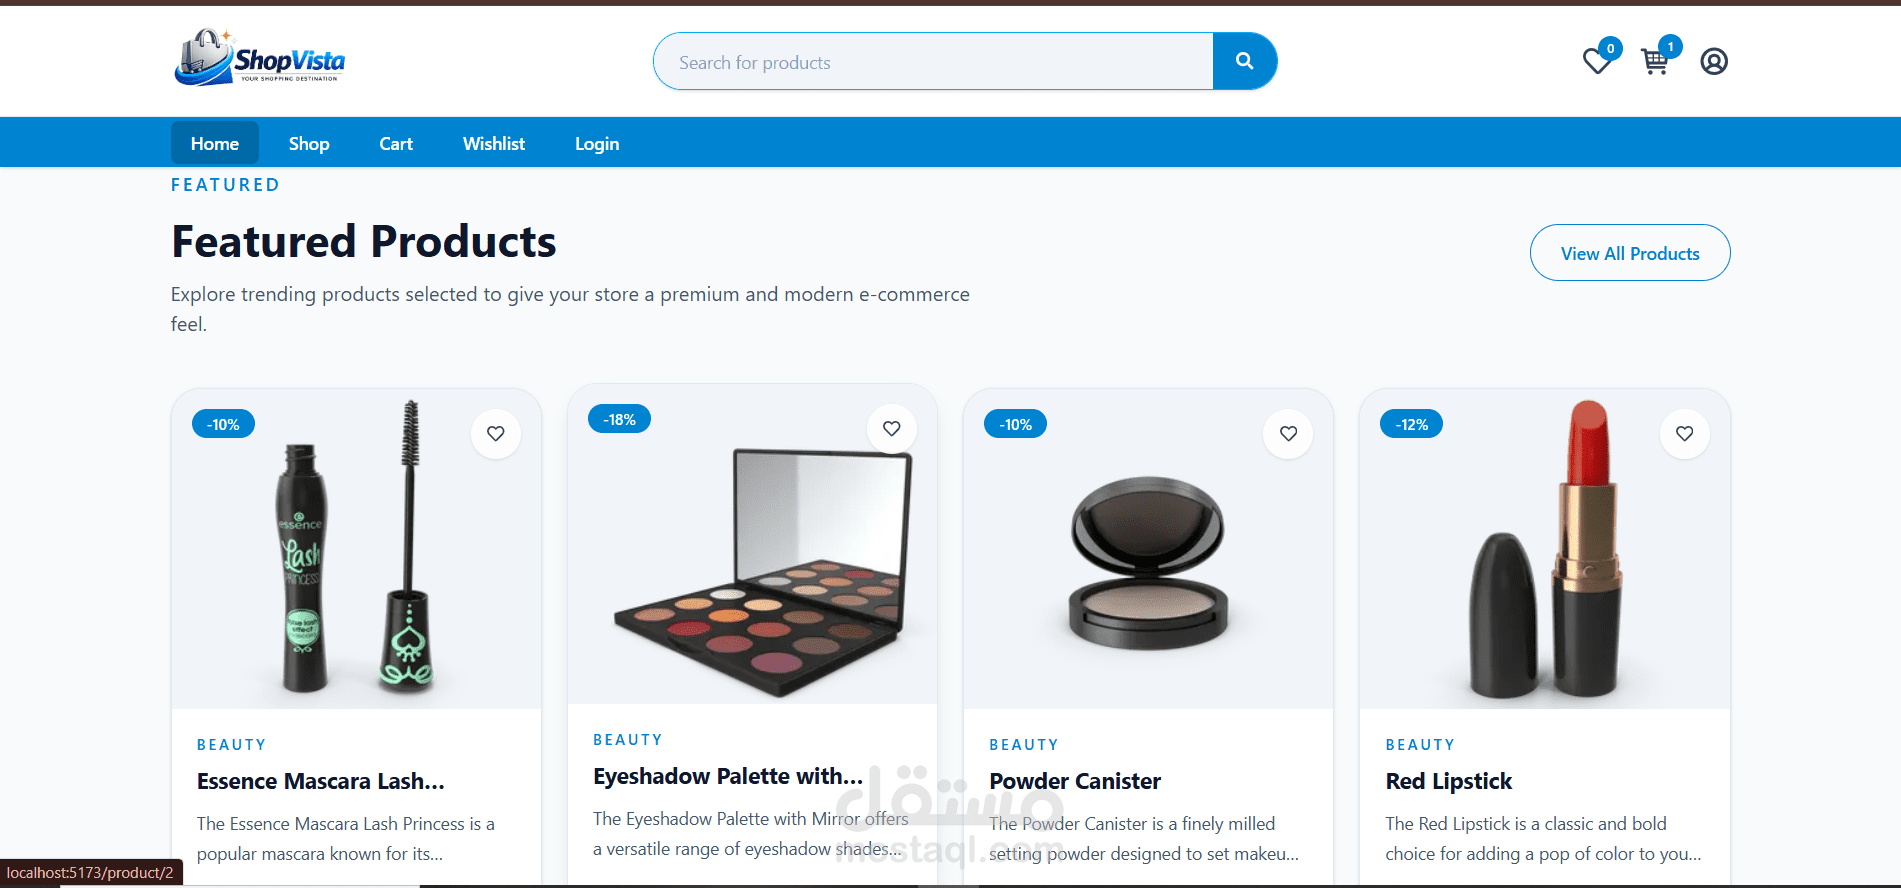Toggle wishlist heart on Red Lipstick card
This screenshot has width=1901, height=888.
1684,433
